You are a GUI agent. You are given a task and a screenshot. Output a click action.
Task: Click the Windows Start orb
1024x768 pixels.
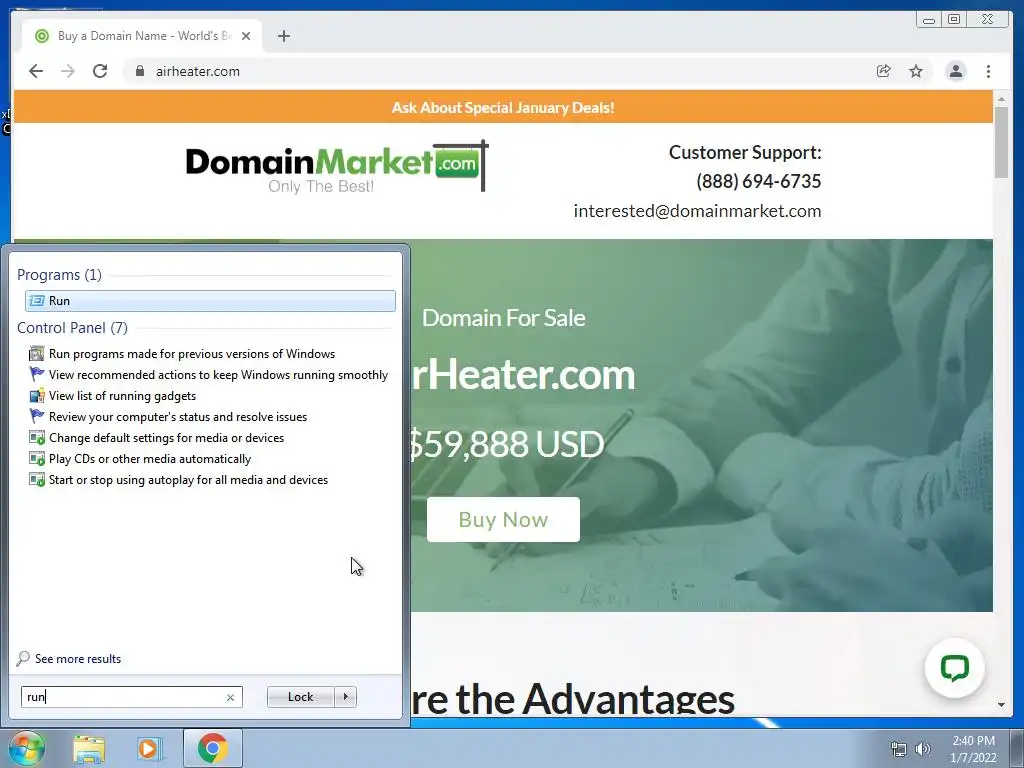[x=26, y=748]
